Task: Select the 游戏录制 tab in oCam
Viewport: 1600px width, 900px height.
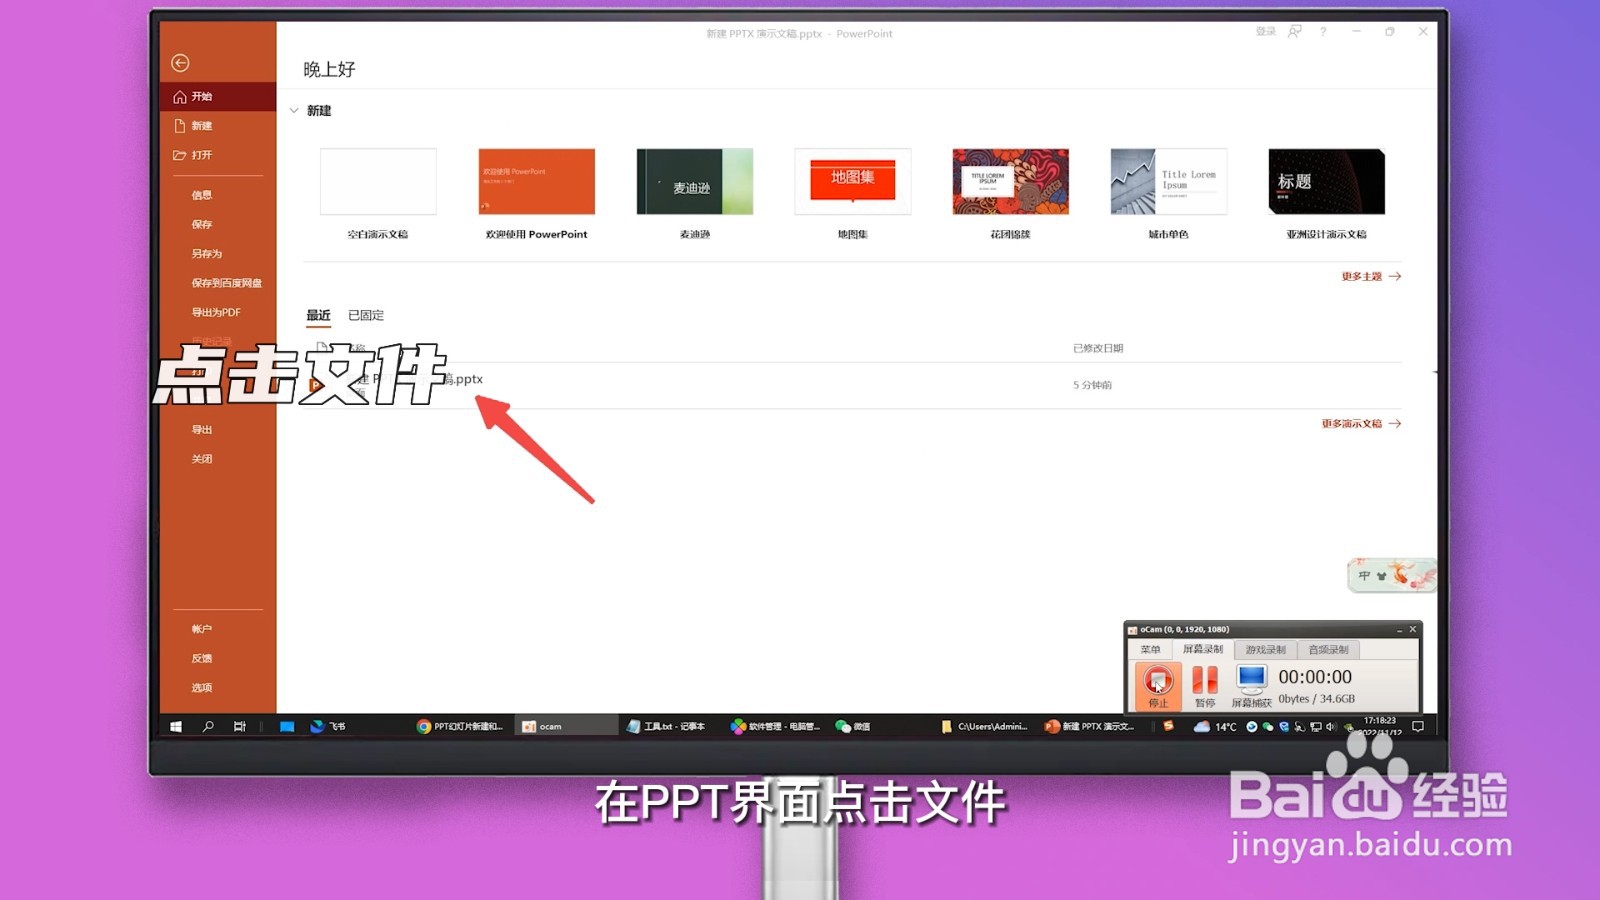Action: [x=1265, y=650]
